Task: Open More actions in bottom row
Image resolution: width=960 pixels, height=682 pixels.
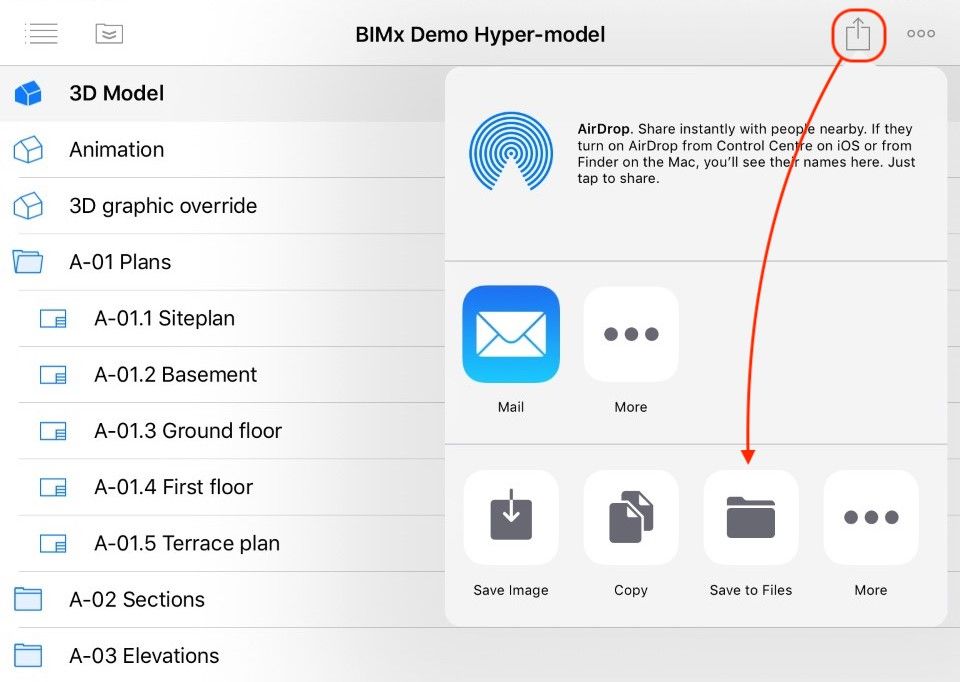Action: click(x=871, y=517)
